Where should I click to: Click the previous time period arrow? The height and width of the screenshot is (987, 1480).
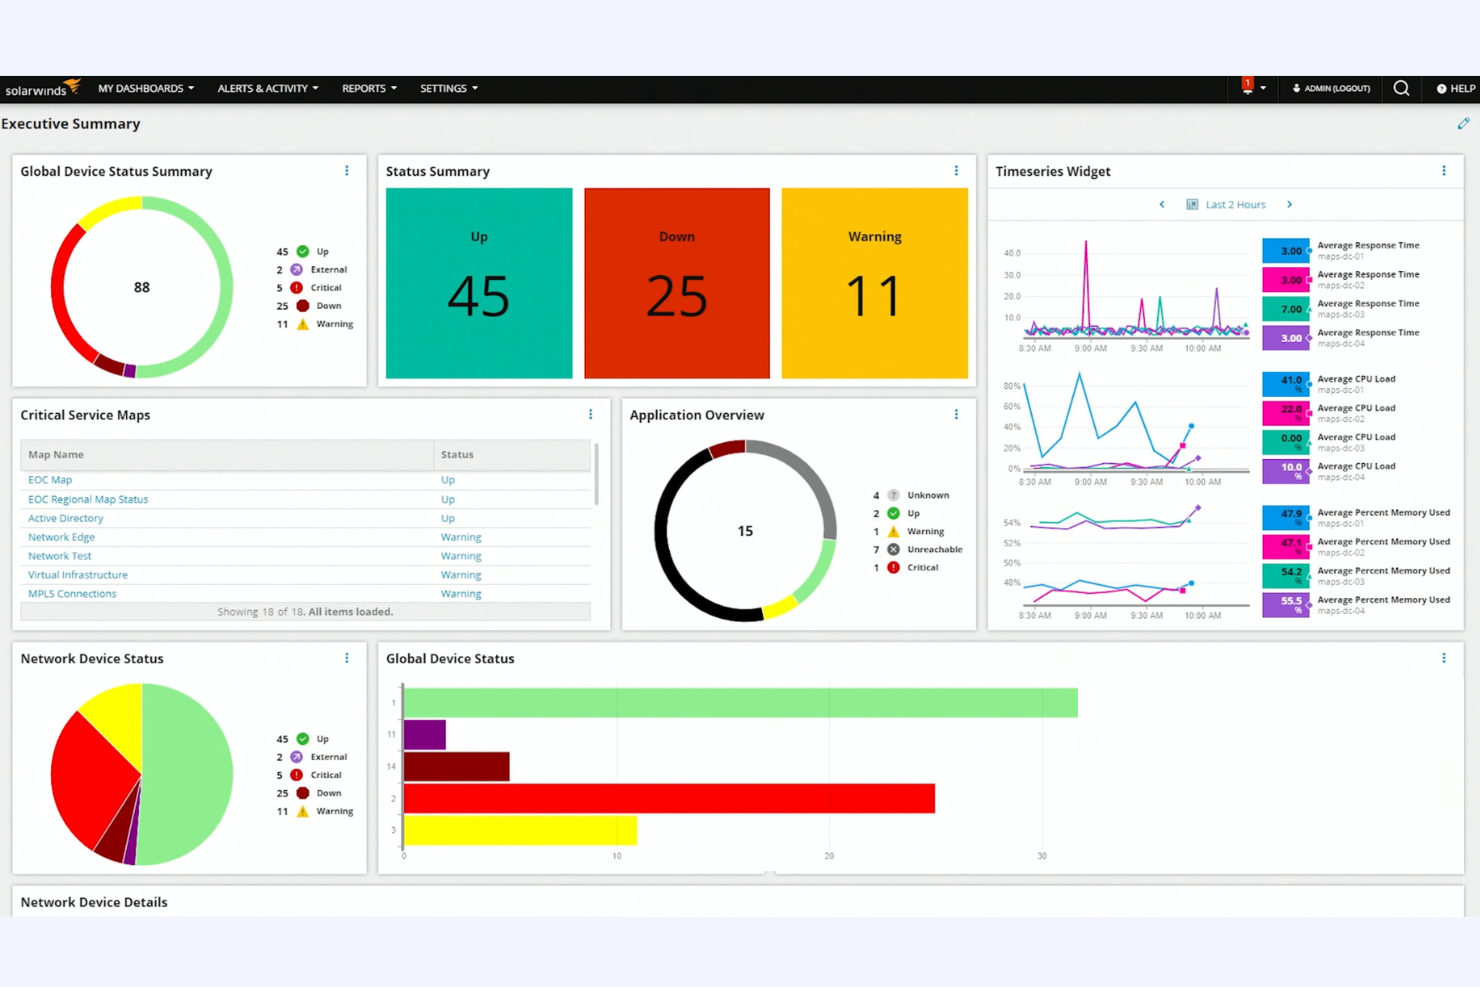pos(1161,204)
